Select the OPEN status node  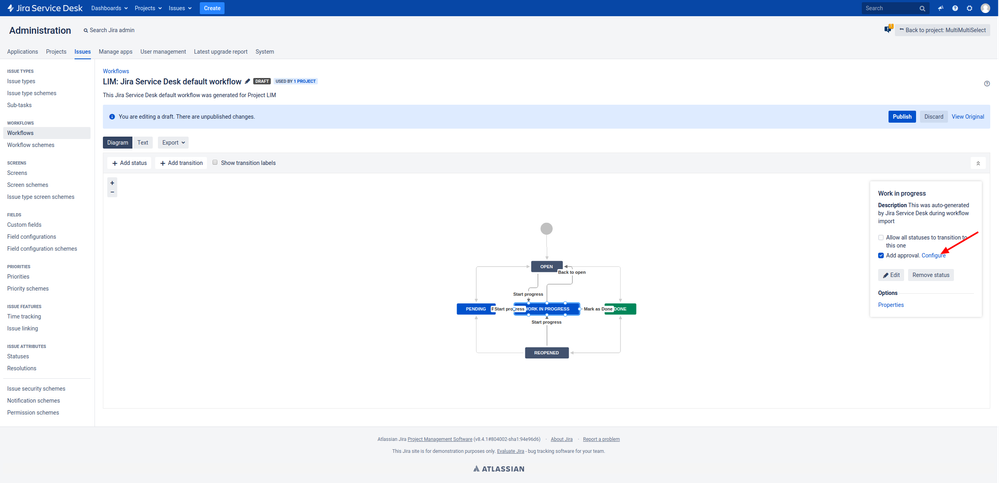click(547, 266)
